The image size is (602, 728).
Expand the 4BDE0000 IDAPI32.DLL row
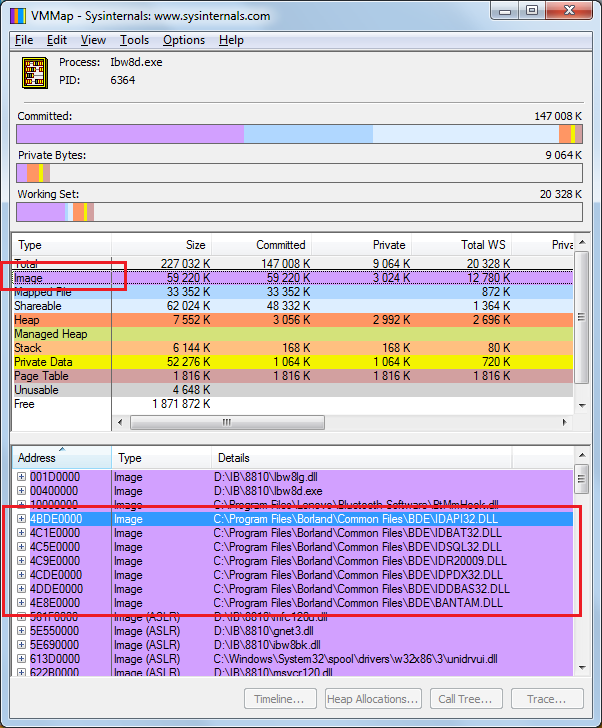pos(21,519)
